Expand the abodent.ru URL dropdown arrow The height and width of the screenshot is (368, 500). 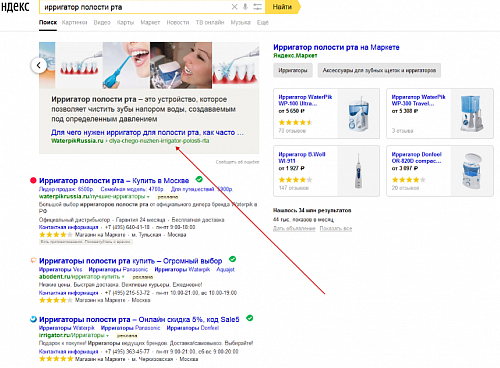click(123, 277)
